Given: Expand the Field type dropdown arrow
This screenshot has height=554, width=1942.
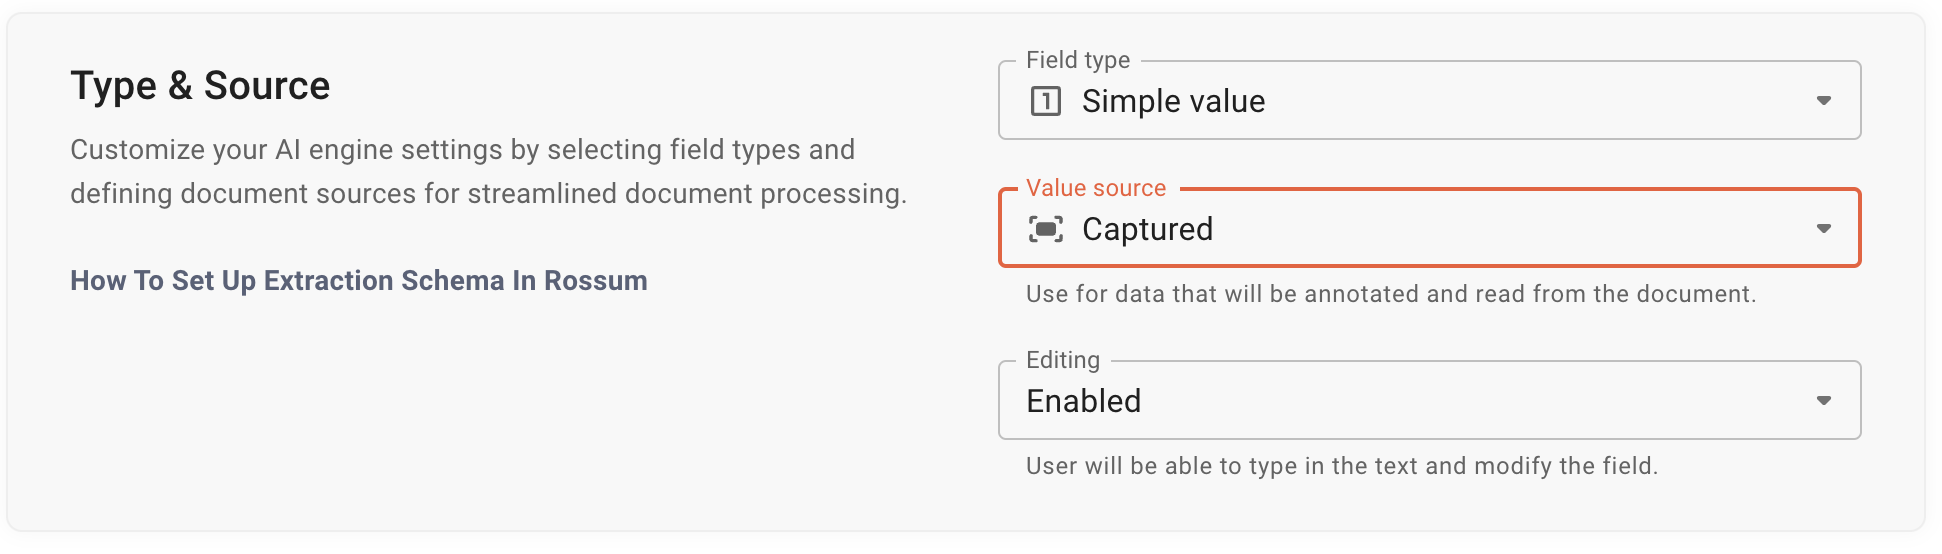Looking at the screenshot, I should 1824,101.
